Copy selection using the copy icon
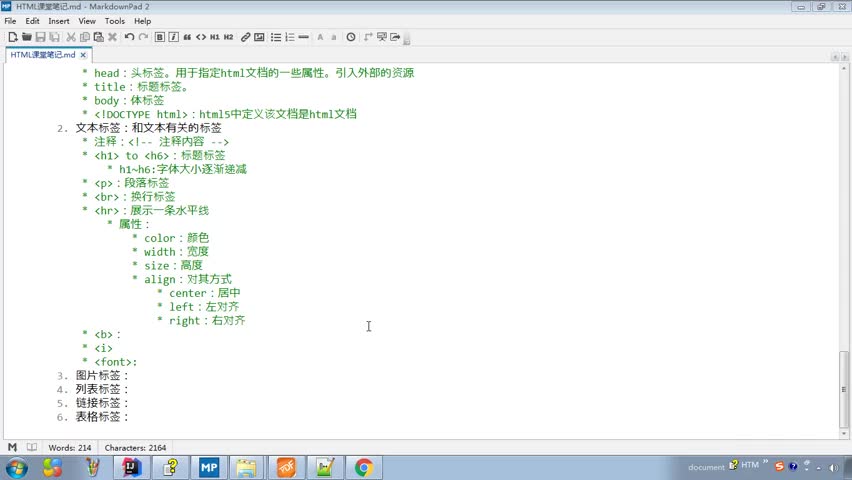Screen dimensions: 852x480 tap(85, 37)
